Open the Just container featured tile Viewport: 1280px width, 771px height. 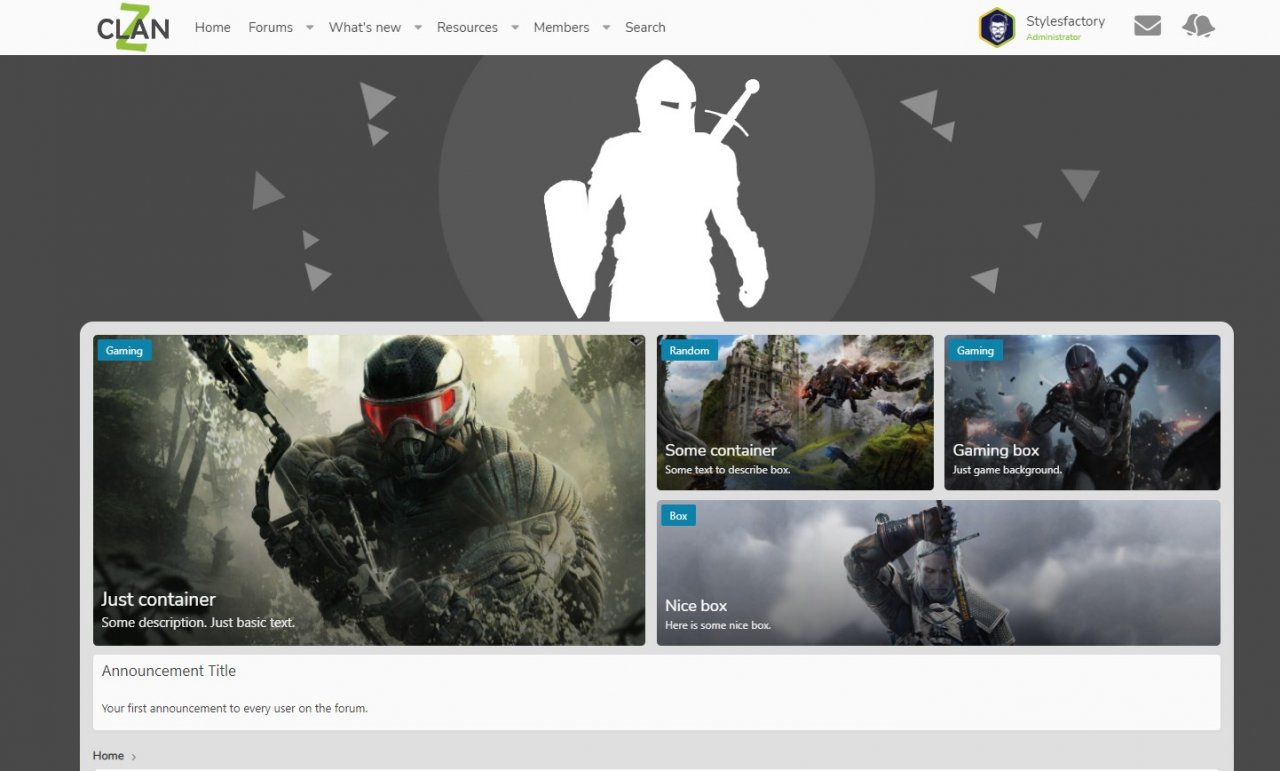point(368,490)
